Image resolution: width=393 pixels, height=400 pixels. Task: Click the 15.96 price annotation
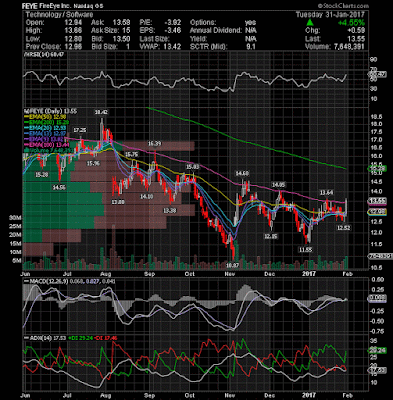(x=93, y=164)
